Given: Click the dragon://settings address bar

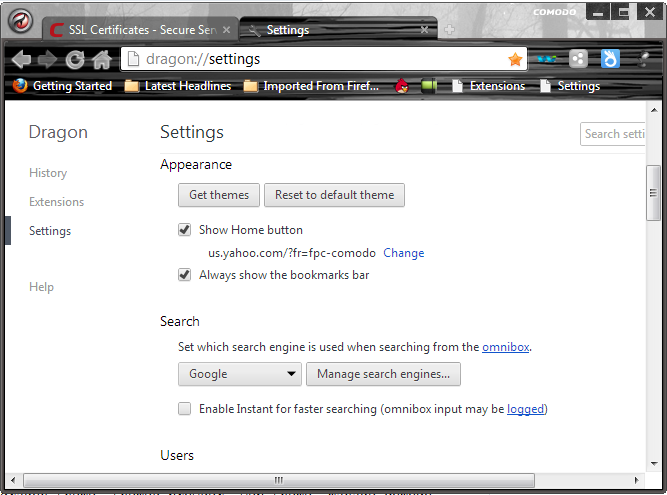Looking at the screenshot, I should (323, 59).
